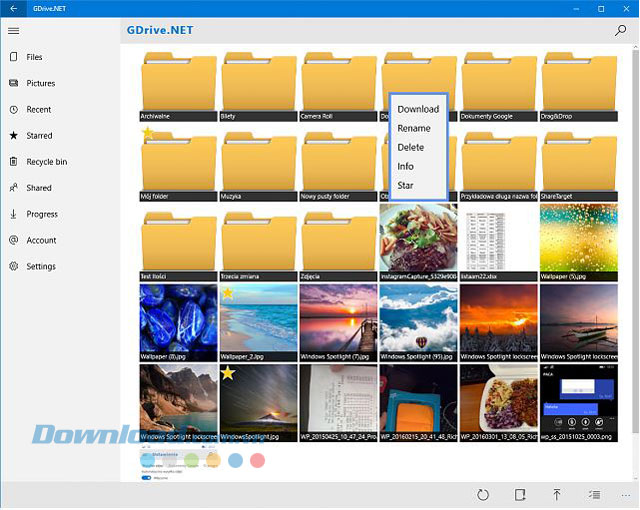Screen dimensions: 640x510
Task: Toggle the hamburger navigation menu
Action: pyautogui.click(x=13, y=30)
